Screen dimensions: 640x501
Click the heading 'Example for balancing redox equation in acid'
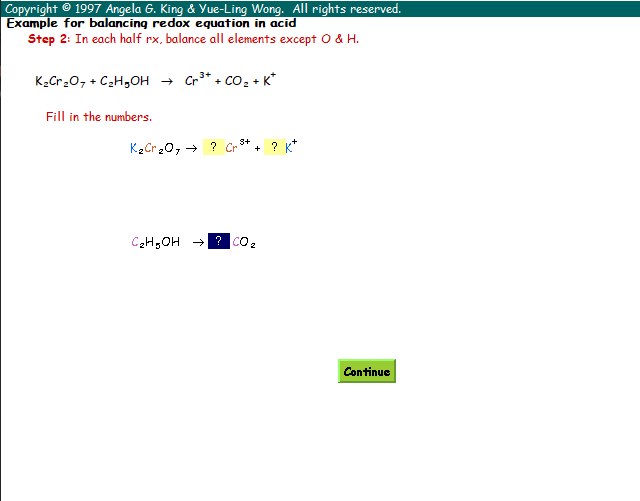click(151, 23)
